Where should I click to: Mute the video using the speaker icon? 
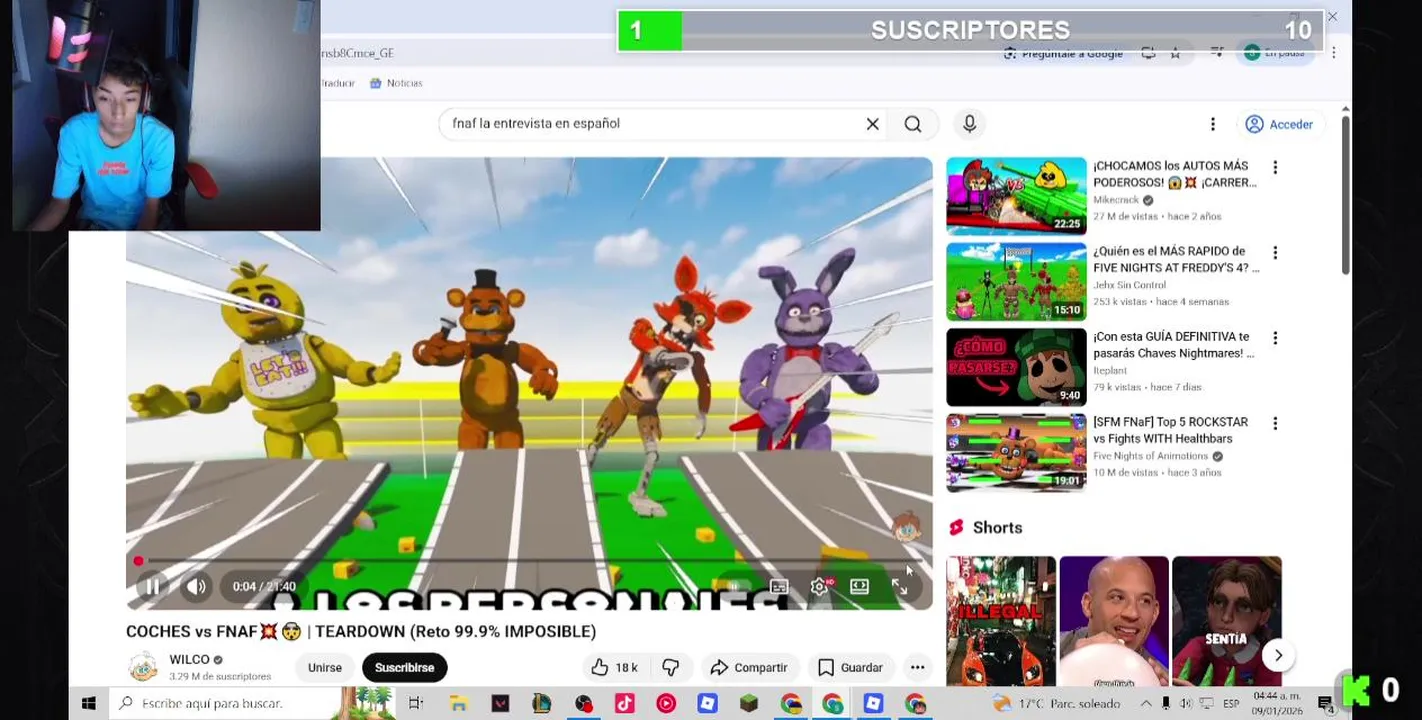tap(197, 587)
